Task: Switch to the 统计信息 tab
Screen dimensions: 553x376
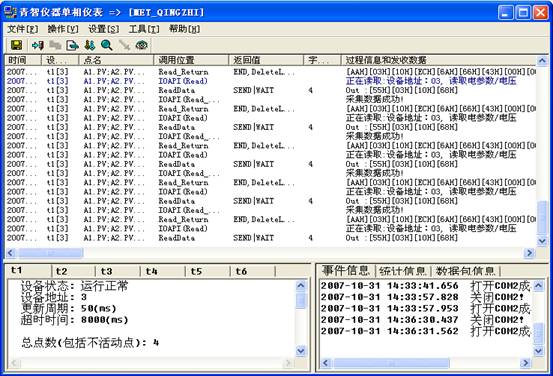Action: (x=403, y=271)
